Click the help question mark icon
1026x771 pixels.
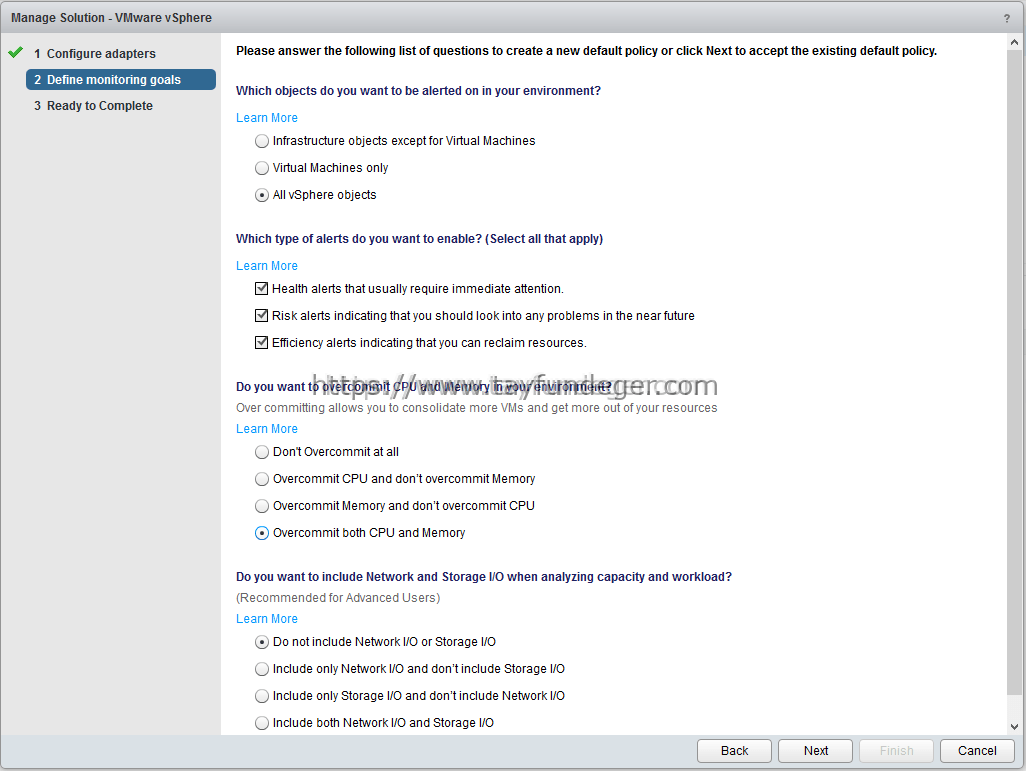click(1006, 18)
